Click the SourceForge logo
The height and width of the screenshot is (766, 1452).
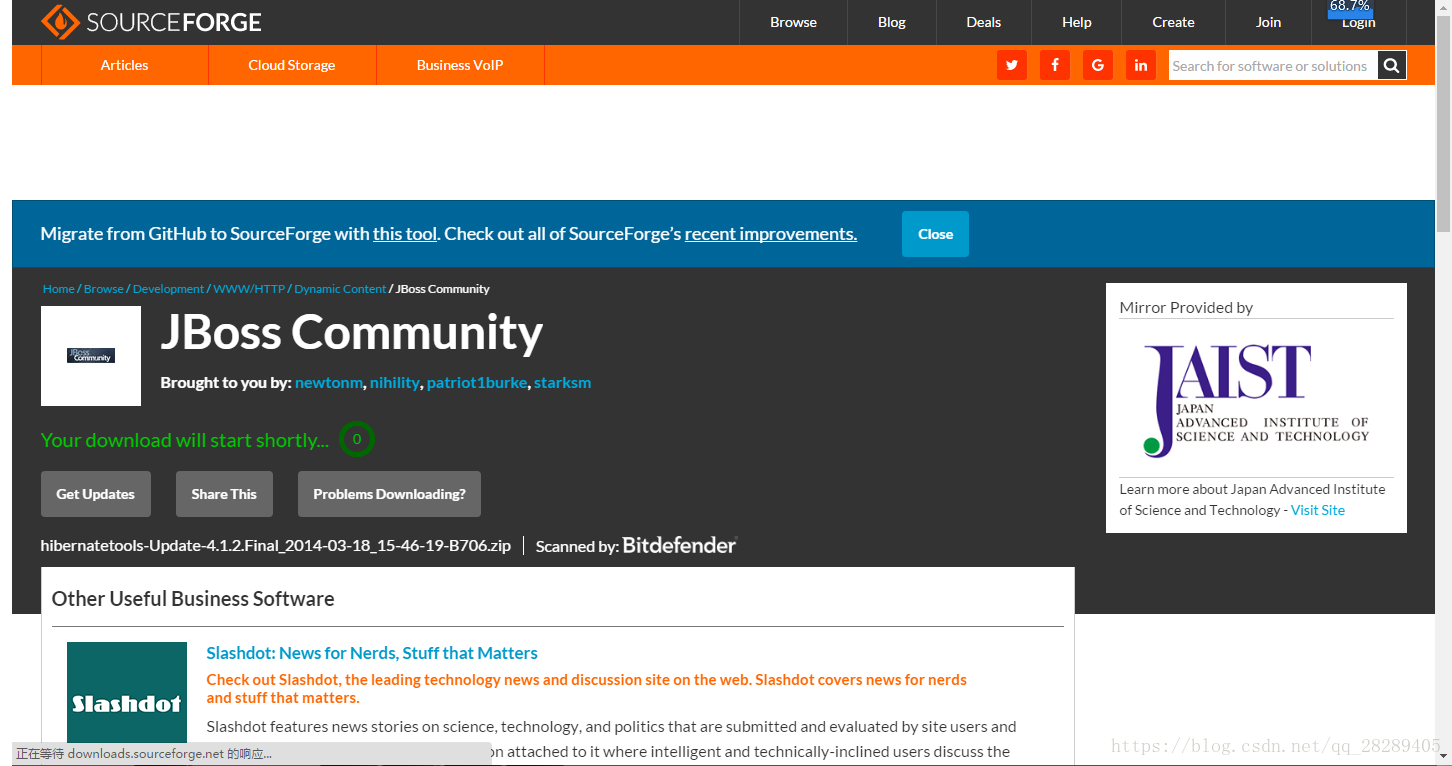151,21
